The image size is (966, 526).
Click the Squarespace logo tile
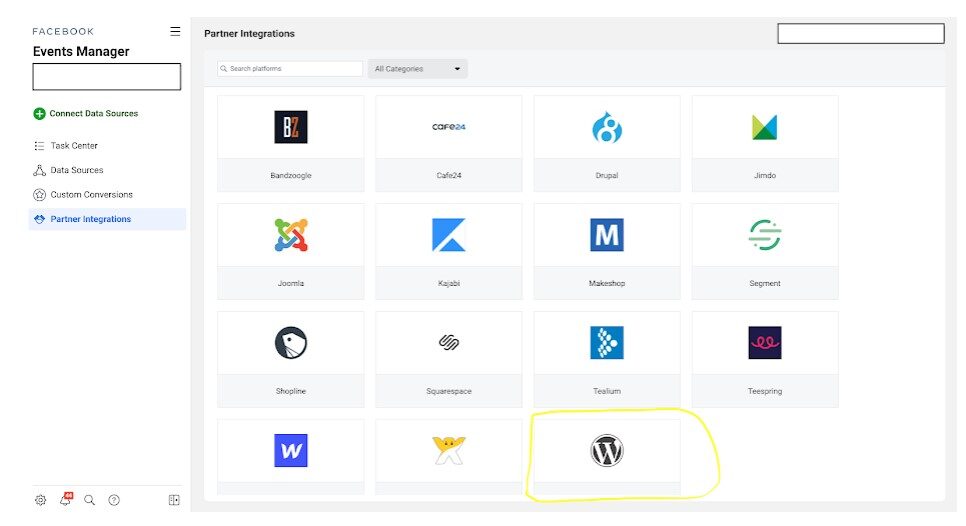(448, 343)
